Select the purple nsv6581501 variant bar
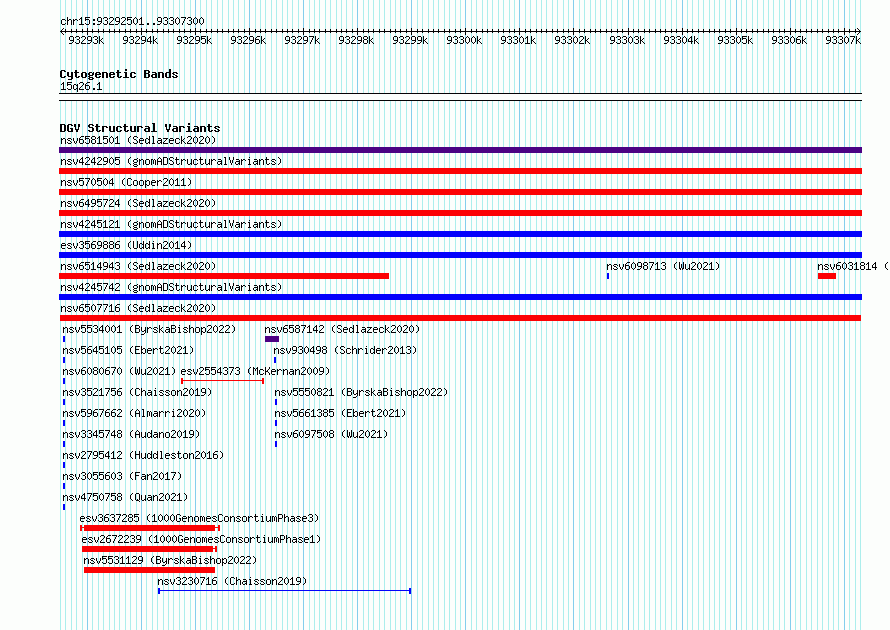The width and height of the screenshot is (890, 630). coord(460,150)
